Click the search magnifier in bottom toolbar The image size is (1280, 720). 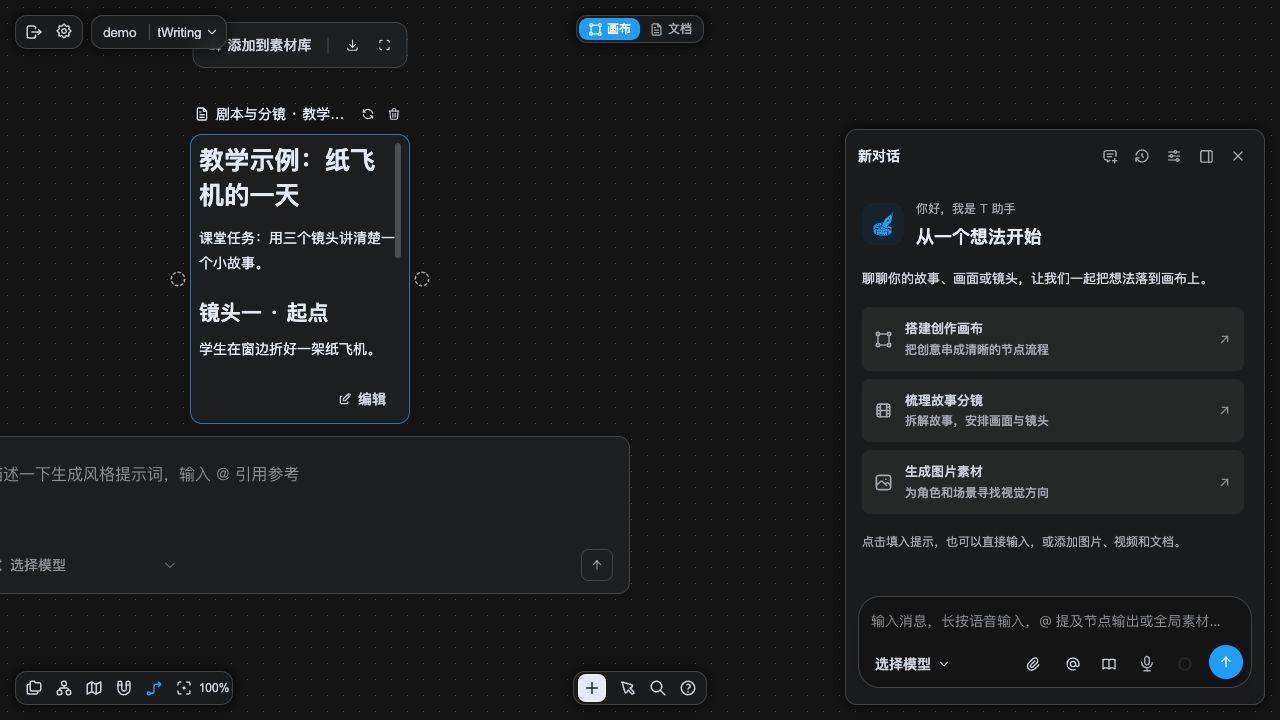658,688
